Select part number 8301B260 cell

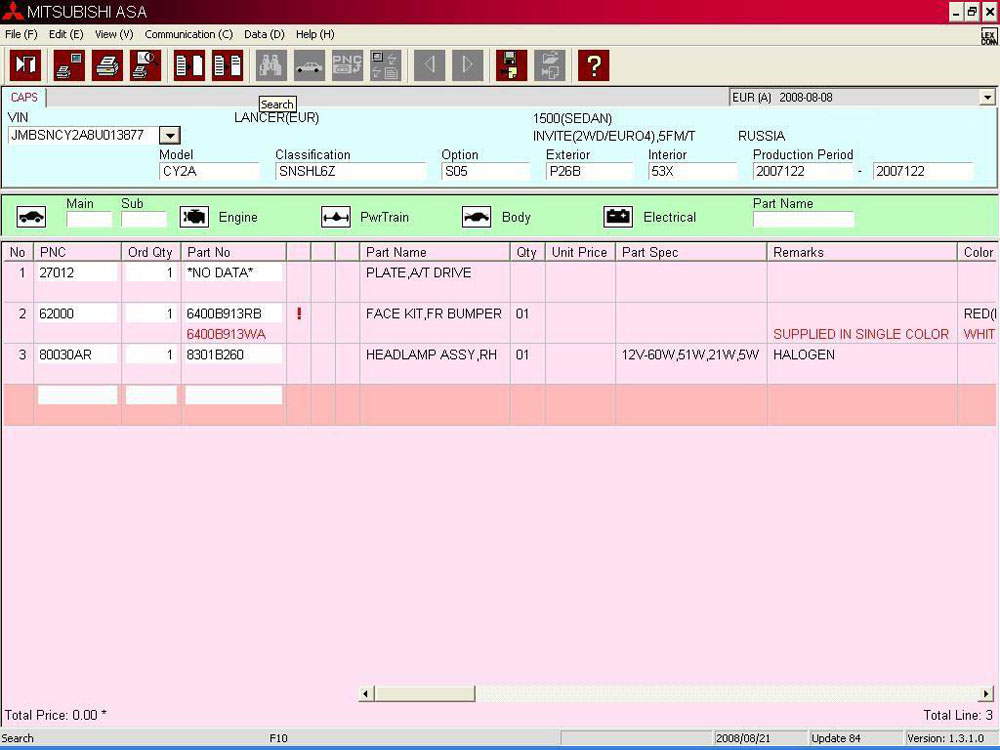coord(233,355)
